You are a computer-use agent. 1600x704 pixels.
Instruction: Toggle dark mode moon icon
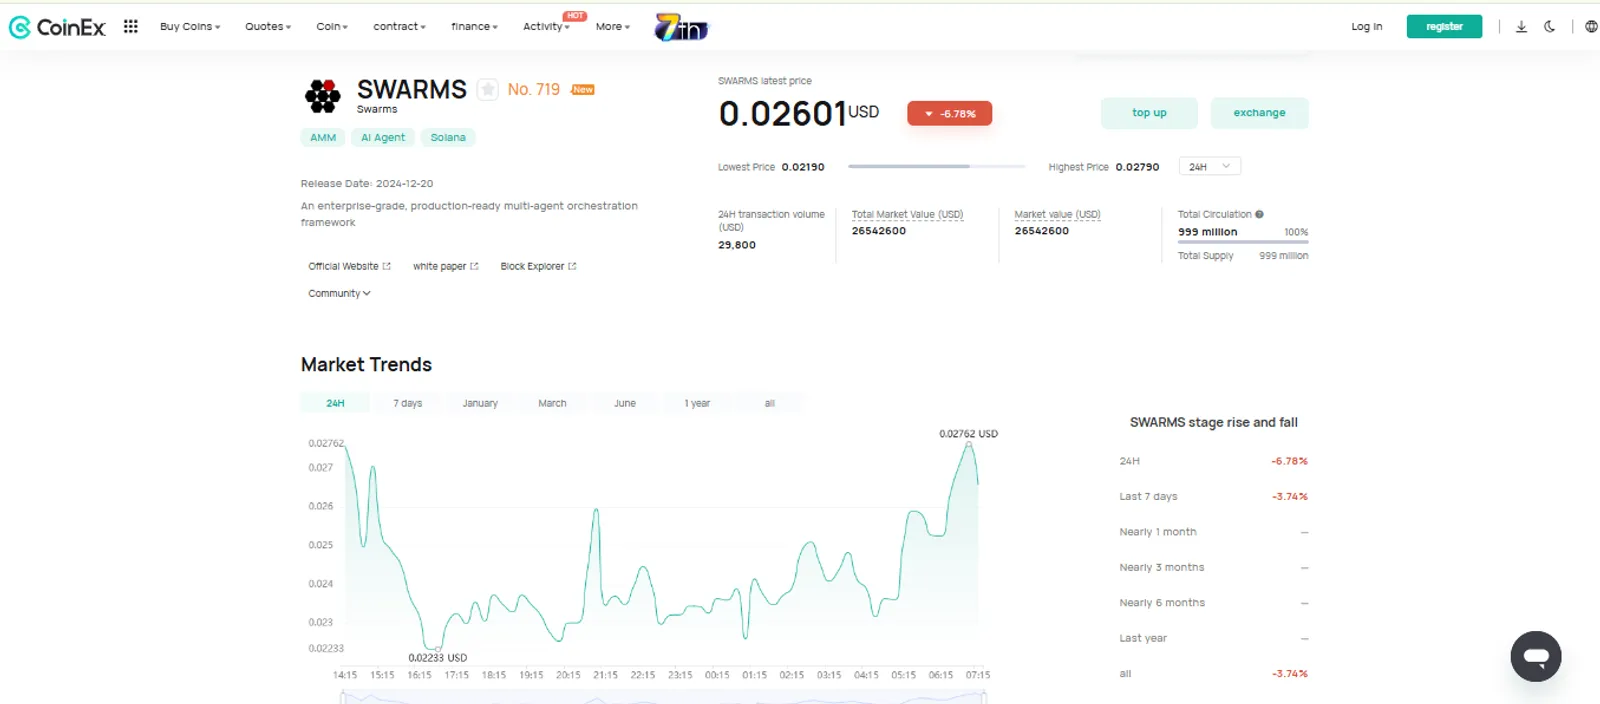point(1549,27)
